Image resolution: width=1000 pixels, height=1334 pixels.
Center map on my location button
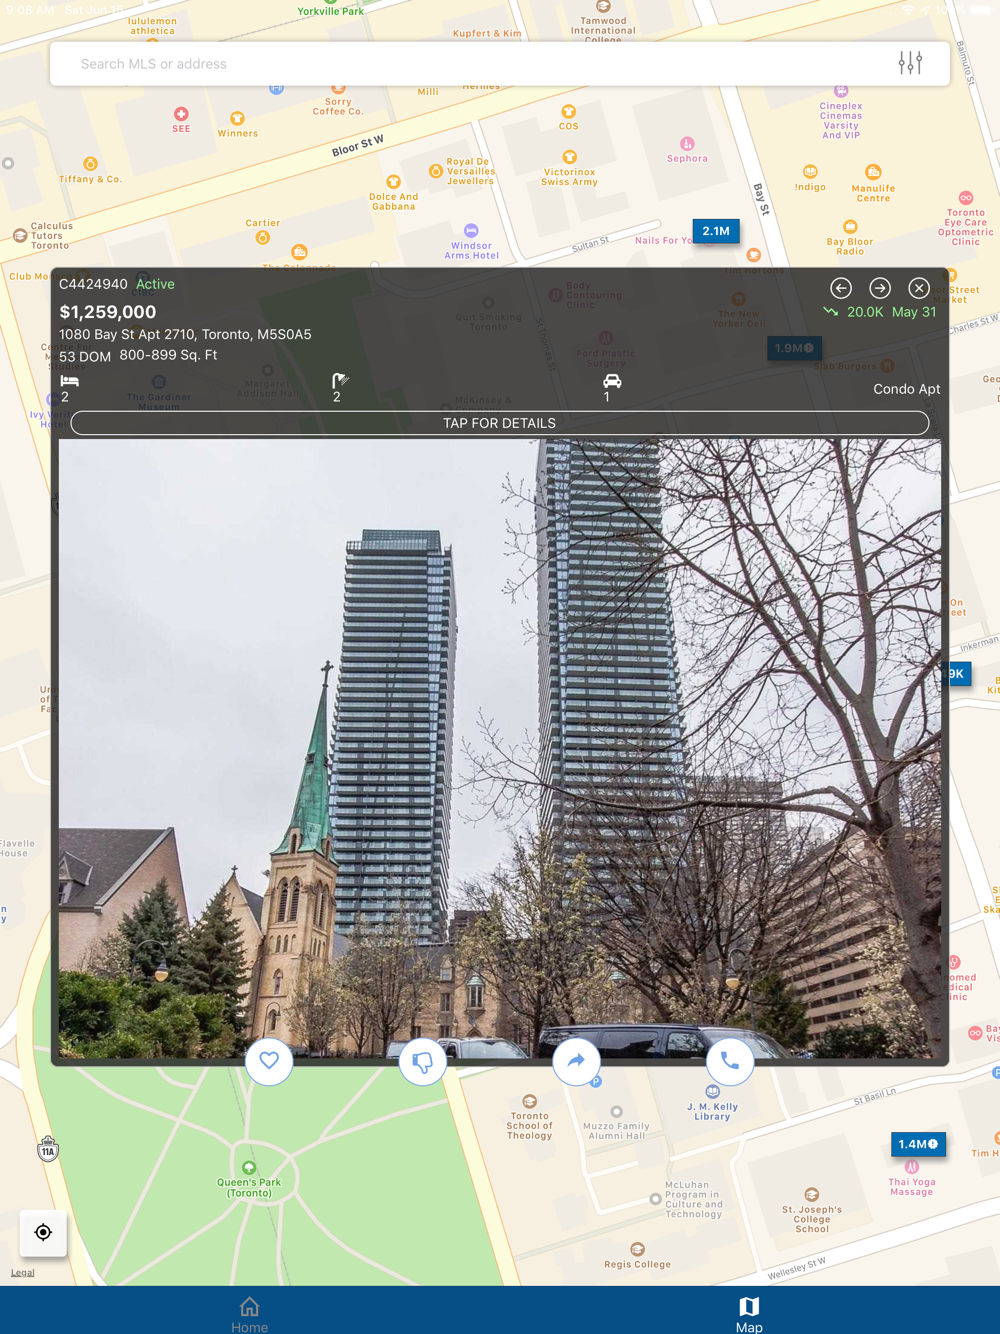(43, 1233)
